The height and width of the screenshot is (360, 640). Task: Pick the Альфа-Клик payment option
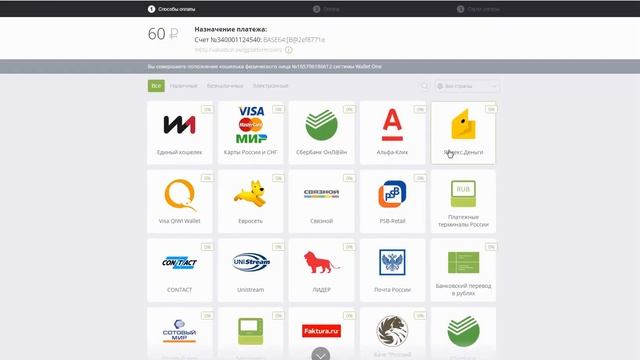pos(392,133)
